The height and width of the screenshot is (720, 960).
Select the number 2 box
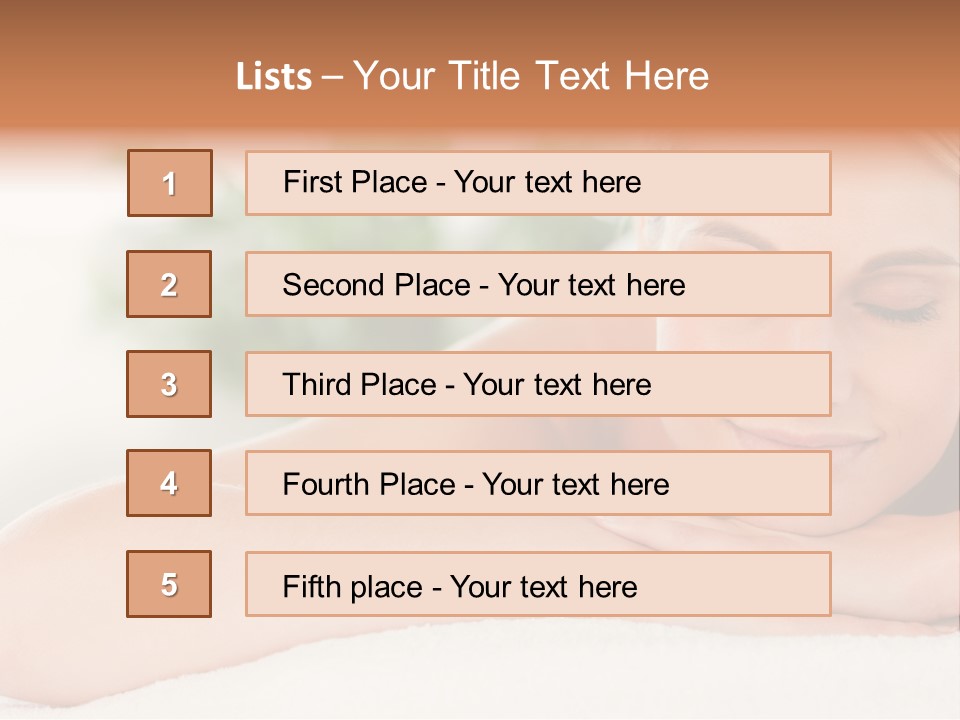169,284
